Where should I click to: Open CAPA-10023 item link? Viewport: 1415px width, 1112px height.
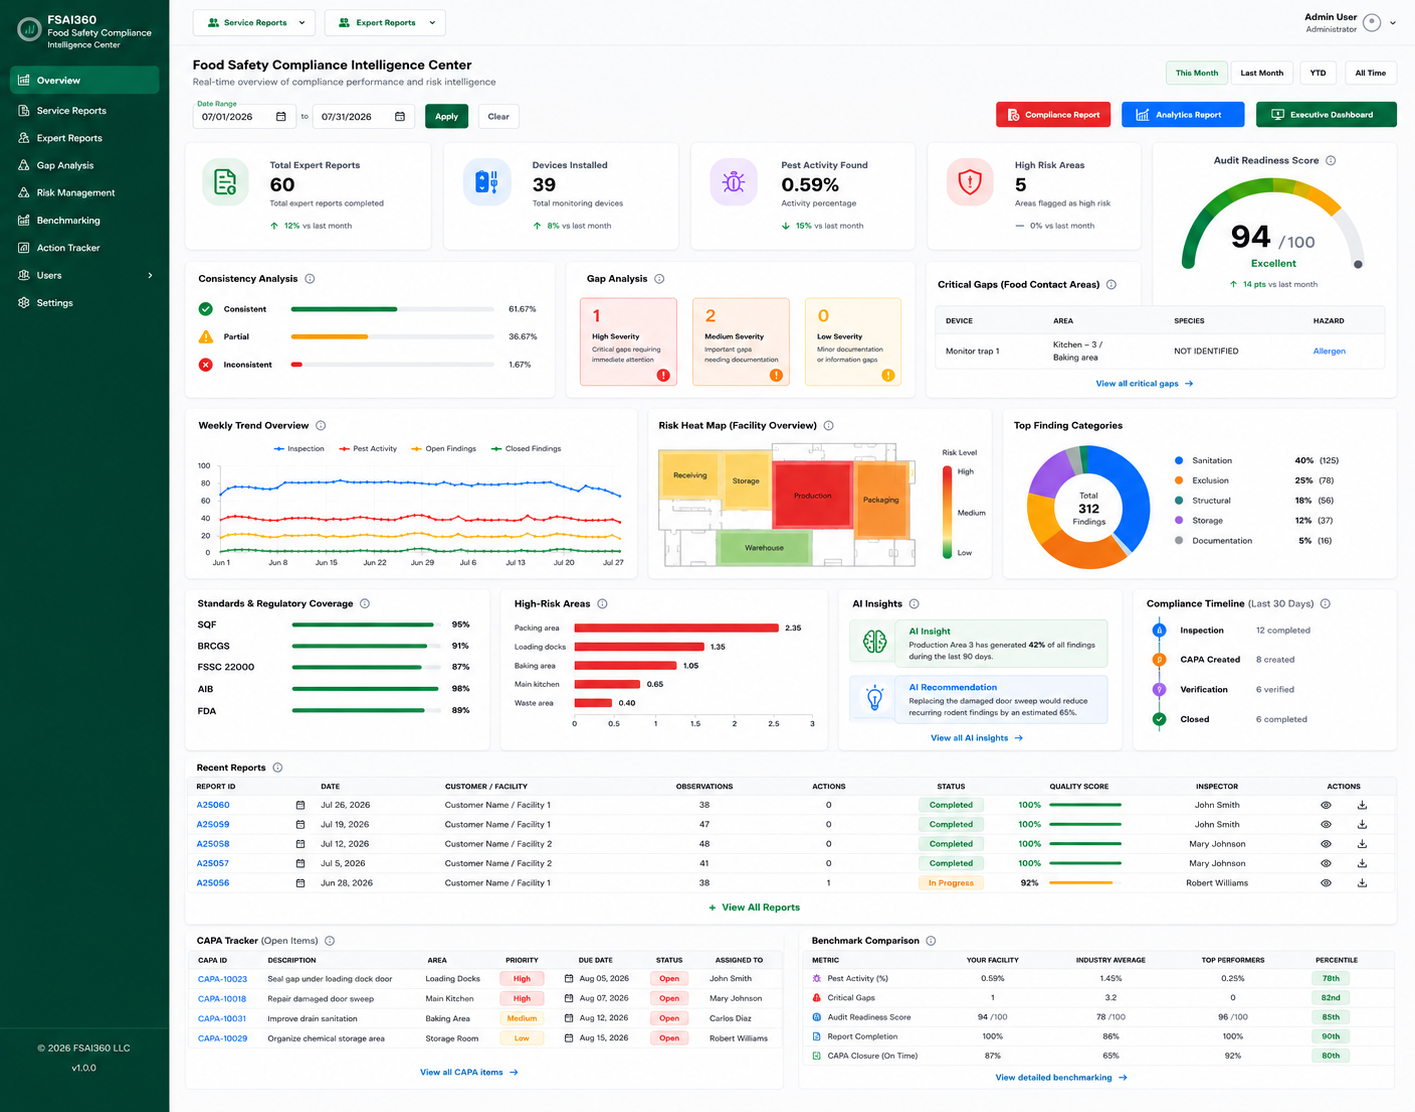pos(222,979)
